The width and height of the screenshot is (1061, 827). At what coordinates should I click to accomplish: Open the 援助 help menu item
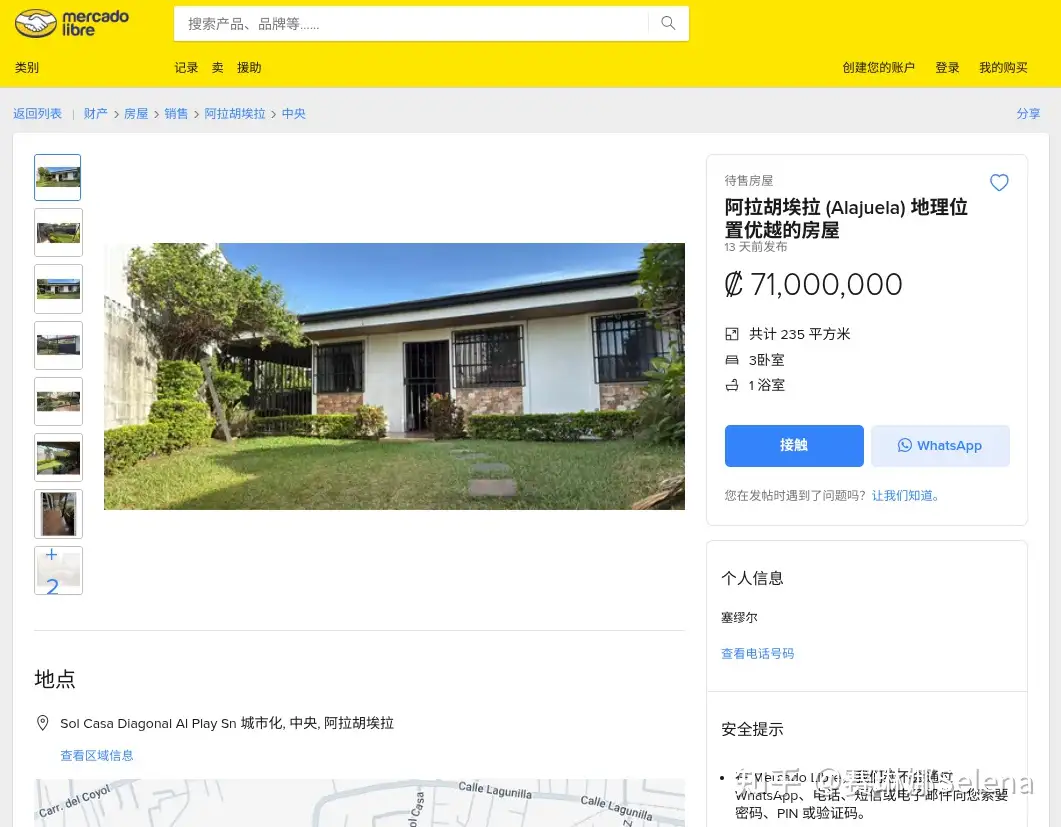tap(249, 68)
